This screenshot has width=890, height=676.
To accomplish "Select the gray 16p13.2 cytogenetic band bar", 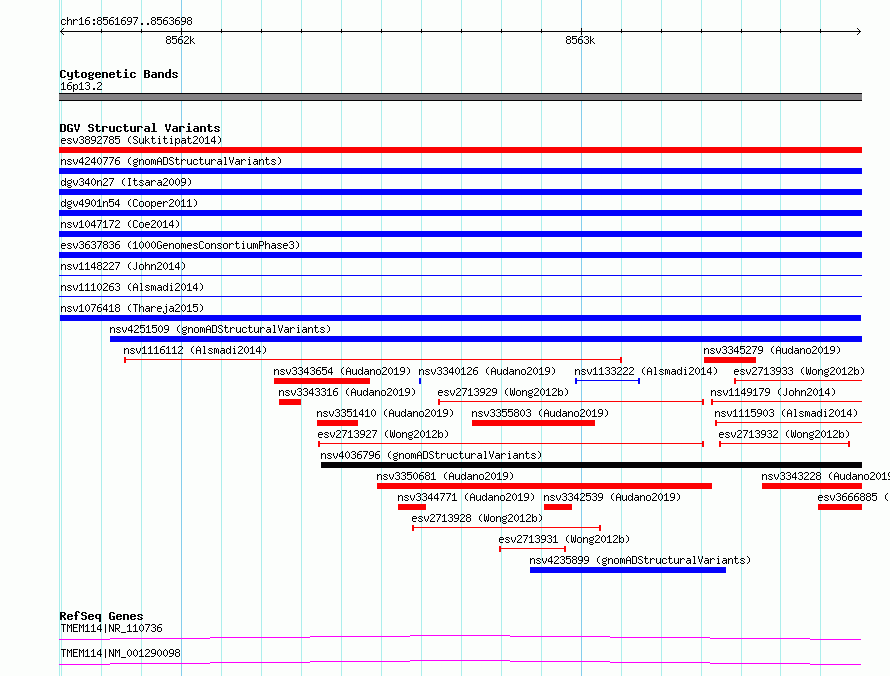I will pos(460,97).
